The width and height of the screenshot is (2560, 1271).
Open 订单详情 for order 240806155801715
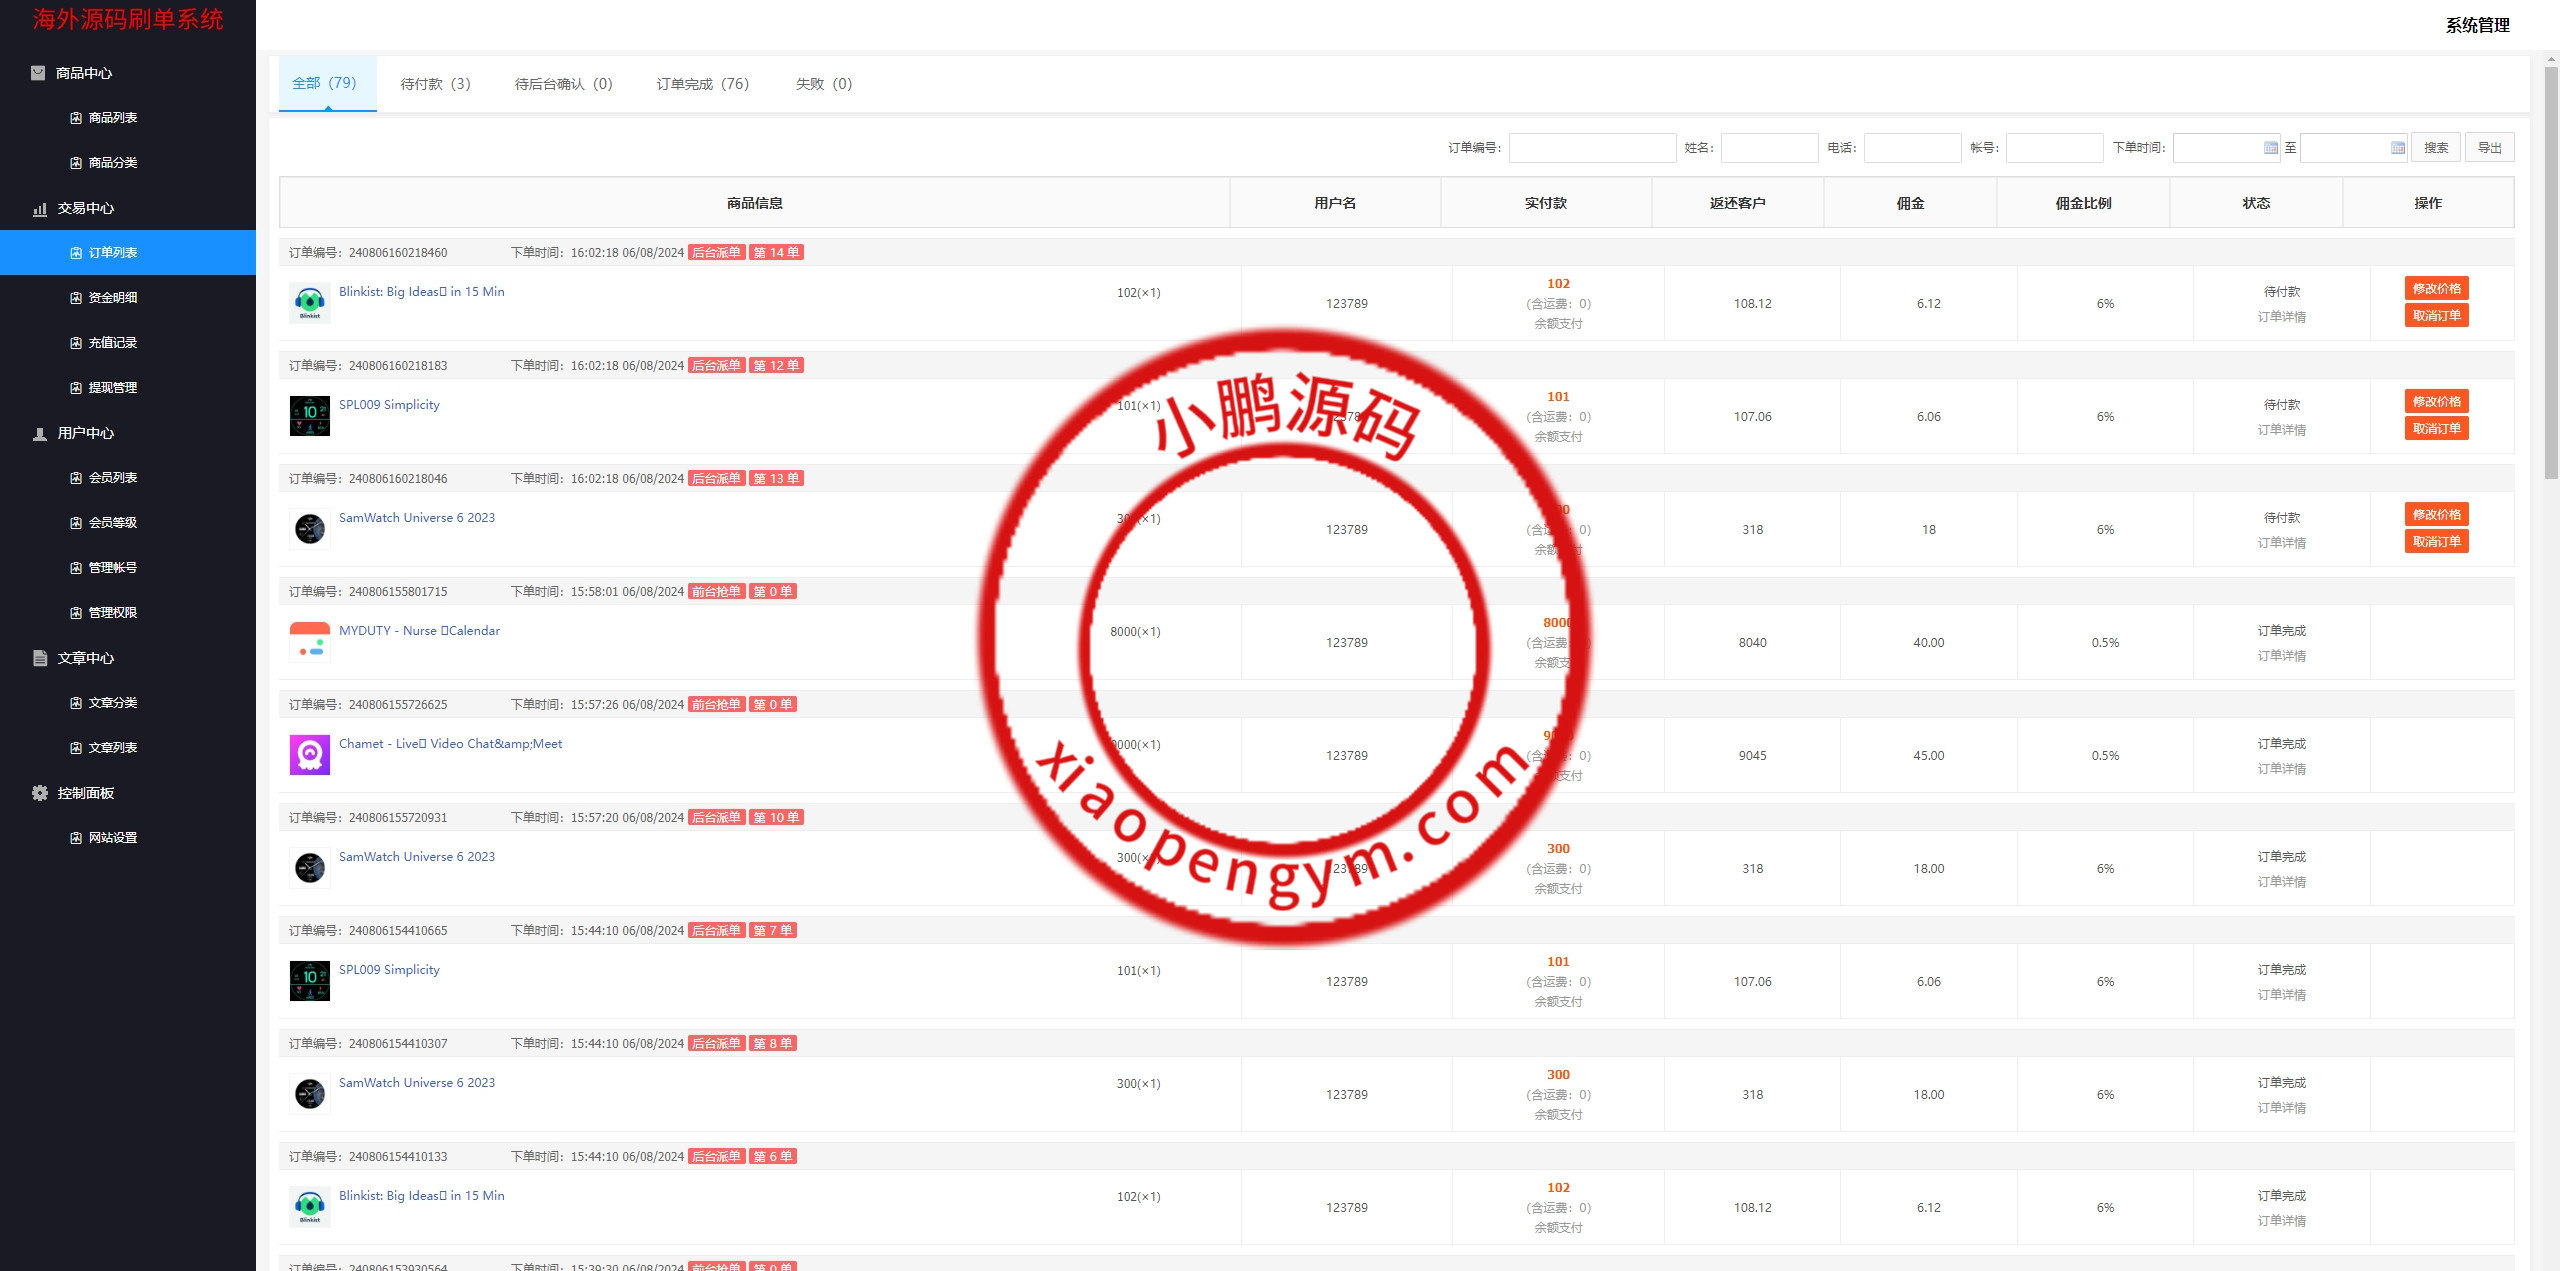pyautogui.click(x=2281, y=656)
